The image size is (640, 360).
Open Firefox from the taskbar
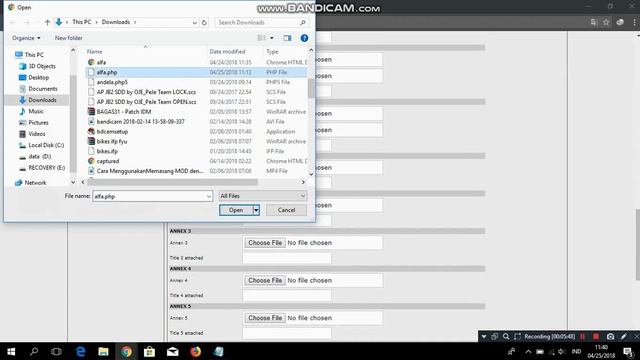click(196, 351)
